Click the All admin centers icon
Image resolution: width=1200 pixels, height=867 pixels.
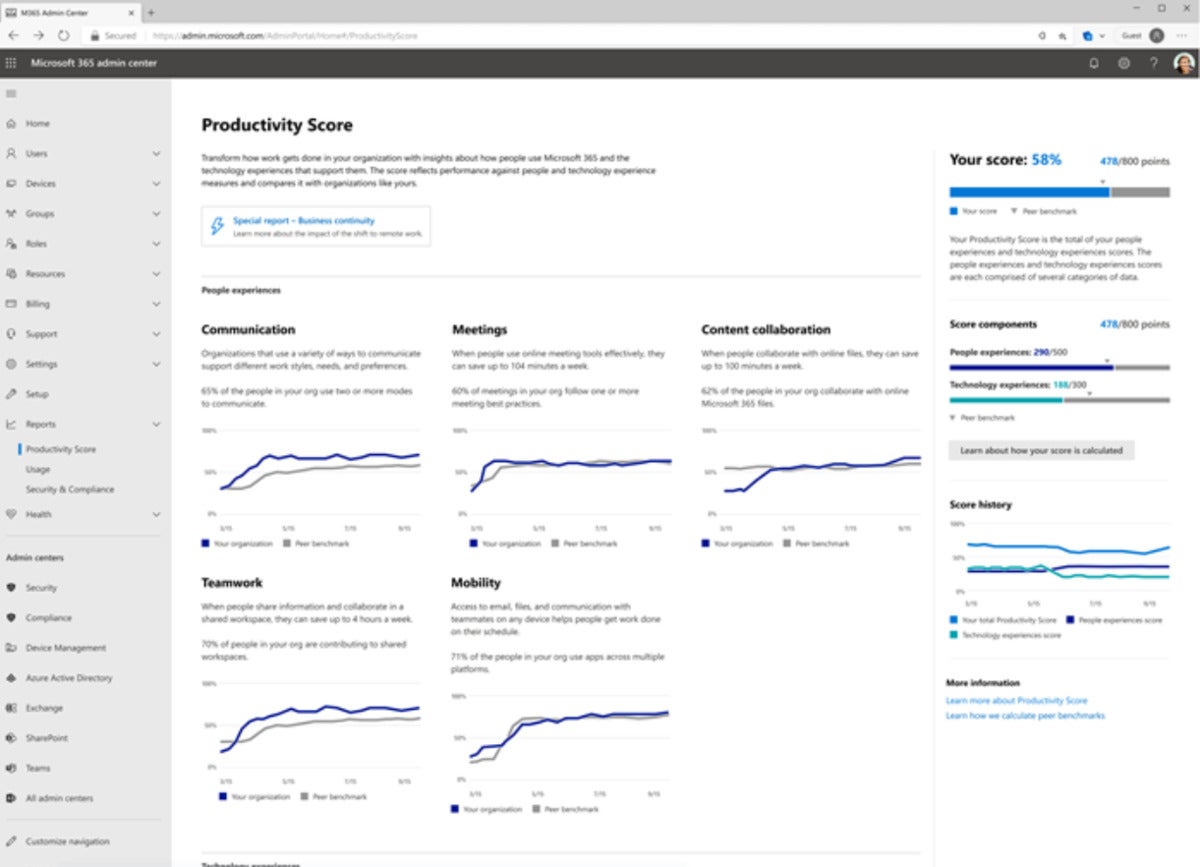coord(11,798)
